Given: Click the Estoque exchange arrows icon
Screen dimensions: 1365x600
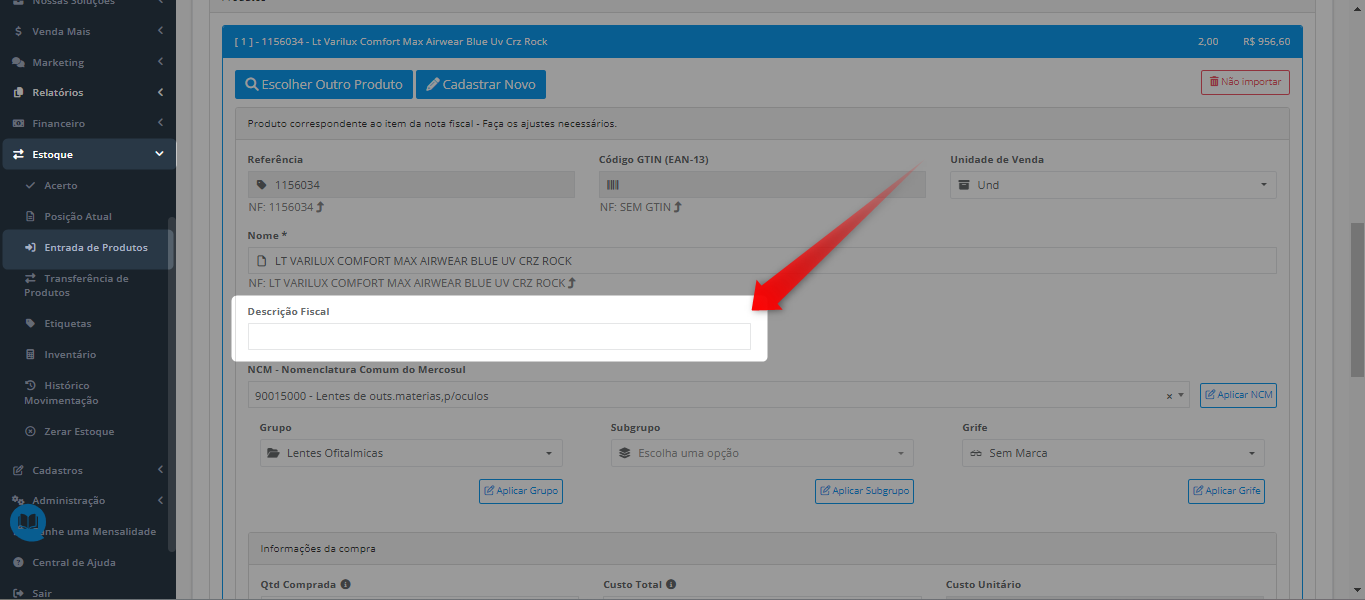Looking at the screenshot, I should [18, 154].
